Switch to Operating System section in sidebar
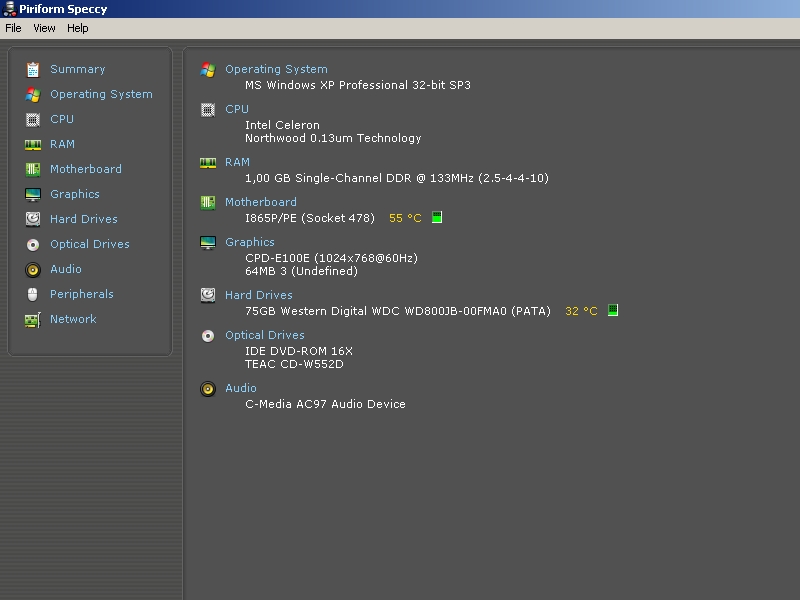This screenshot has width=800, height=600. pos(101,94)
